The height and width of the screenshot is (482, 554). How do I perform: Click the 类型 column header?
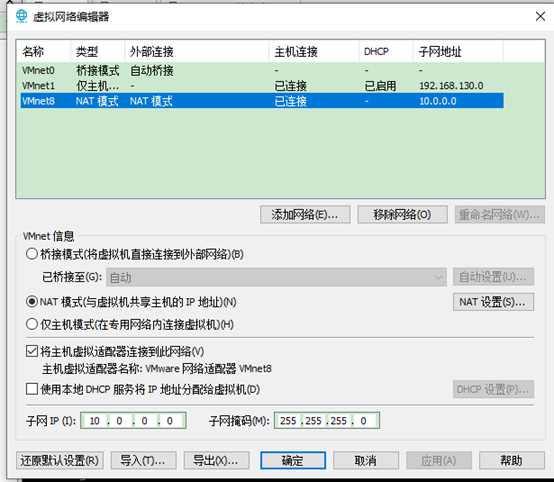(98, 52)
